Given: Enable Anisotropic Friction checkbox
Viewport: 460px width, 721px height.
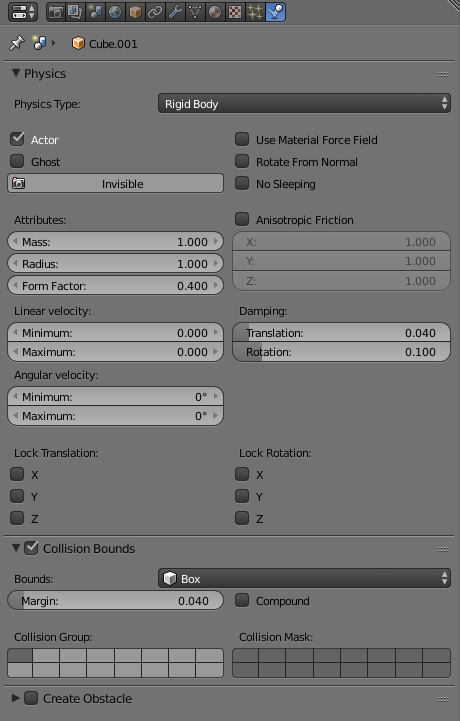Looking at the screenshot, I should coord(242,219).
